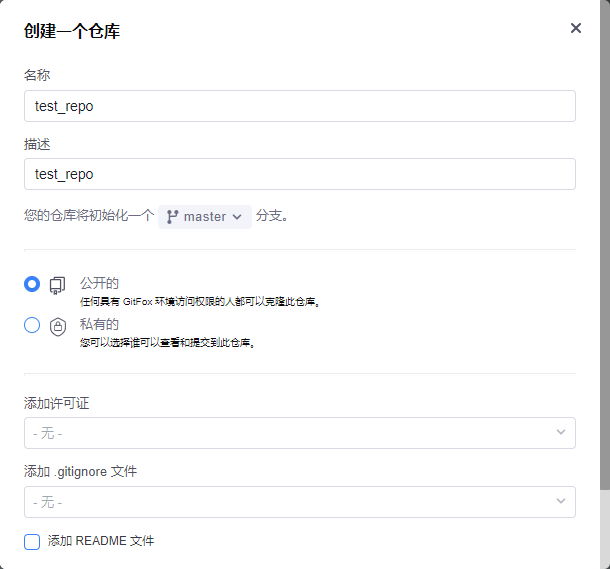
Task: Enable the 添加 README 文件 checkbox
Action: (x=32, y=541)
